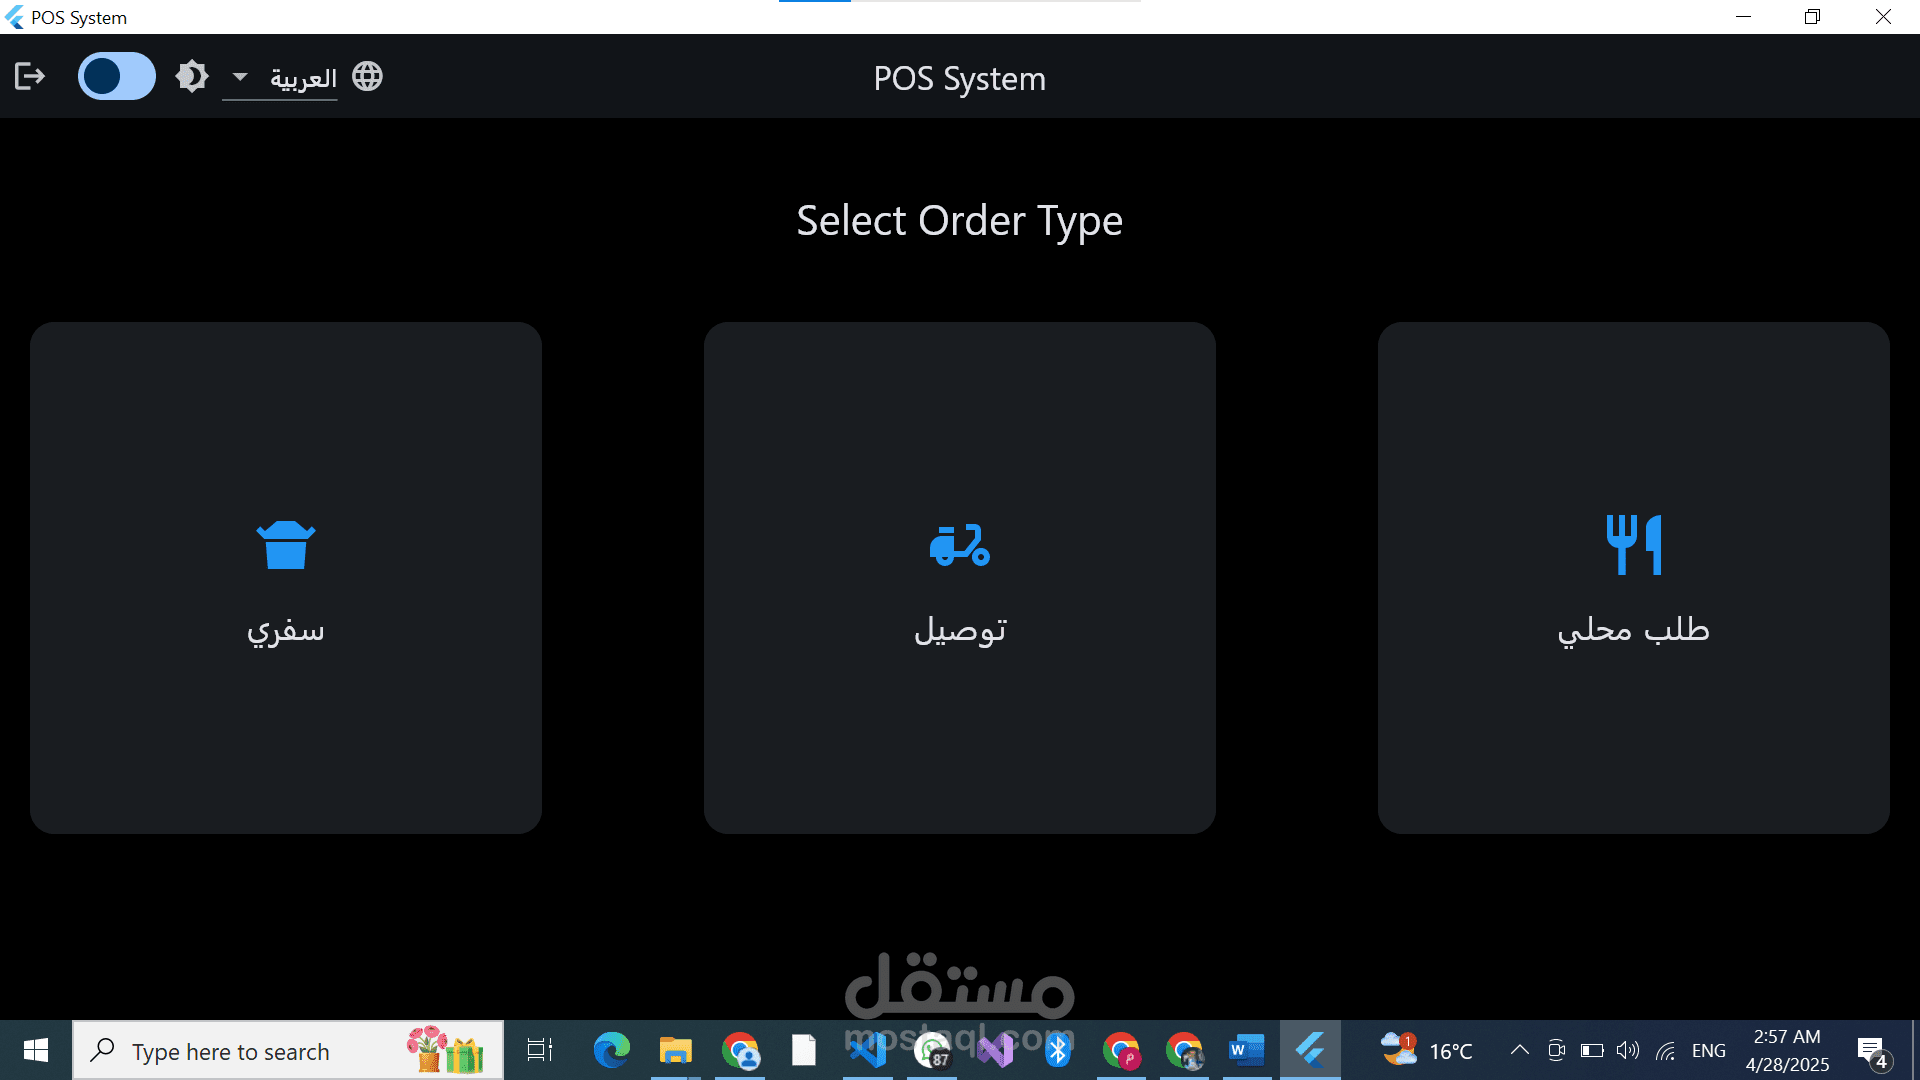Select the delivery scooter icon
Screen dimensions: 1920x1080
pyautogui.click(x=959, y=545)
